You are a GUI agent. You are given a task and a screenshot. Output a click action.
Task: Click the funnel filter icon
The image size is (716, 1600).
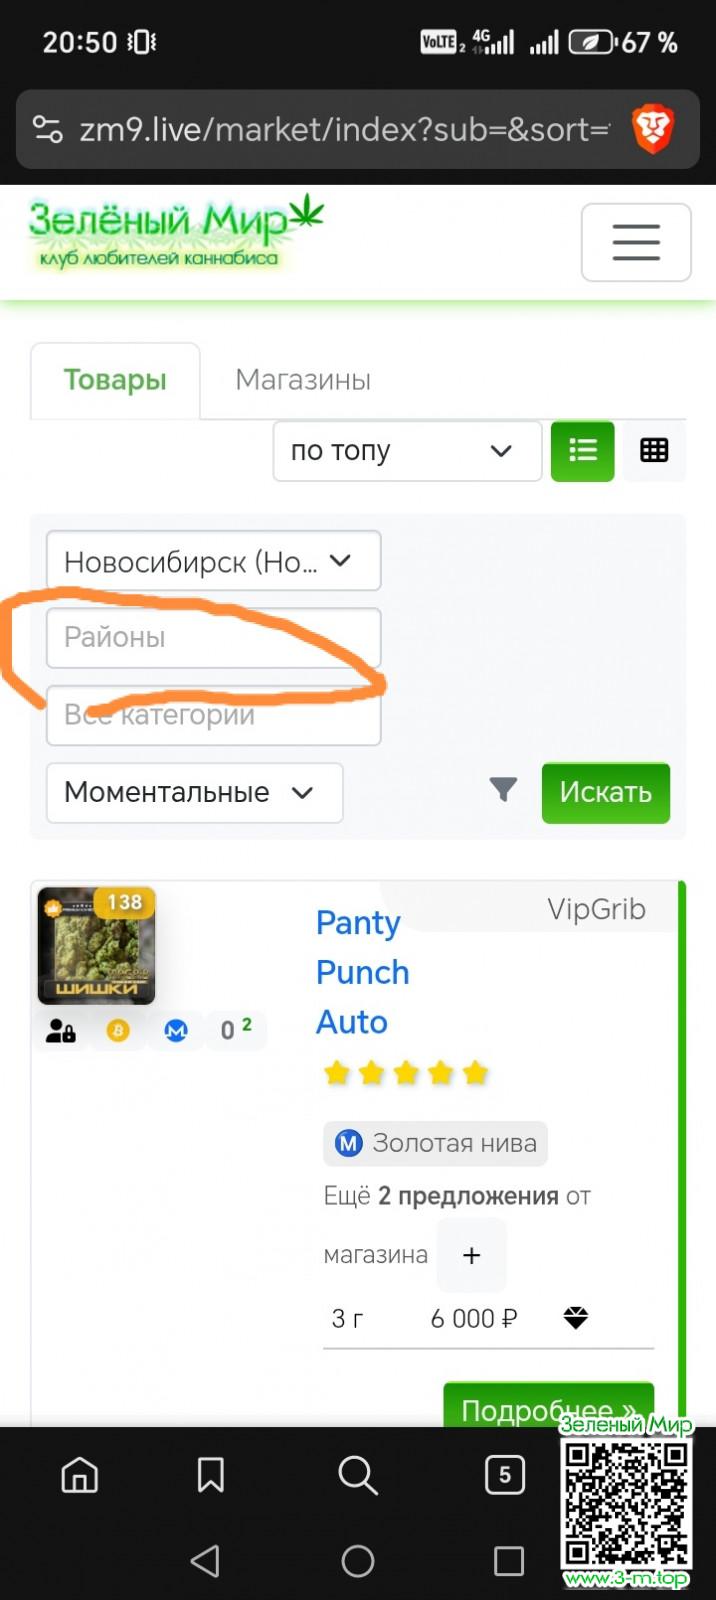pos(503,790)
